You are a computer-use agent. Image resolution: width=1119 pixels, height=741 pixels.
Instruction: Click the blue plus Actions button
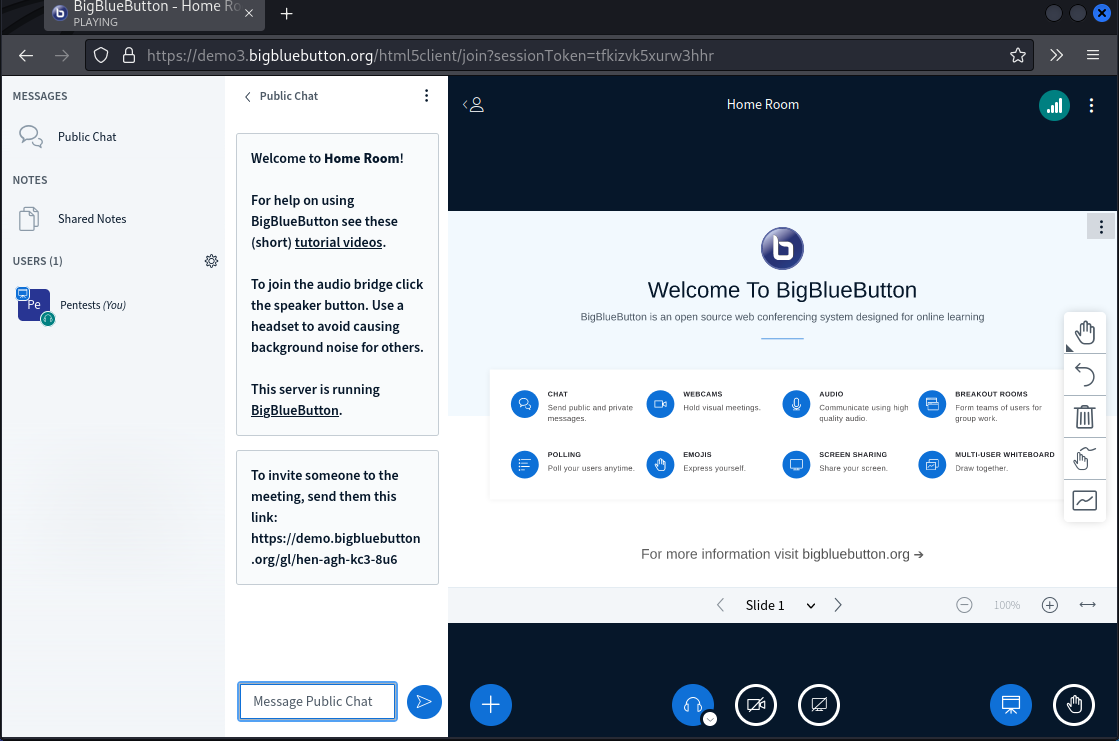490,704
